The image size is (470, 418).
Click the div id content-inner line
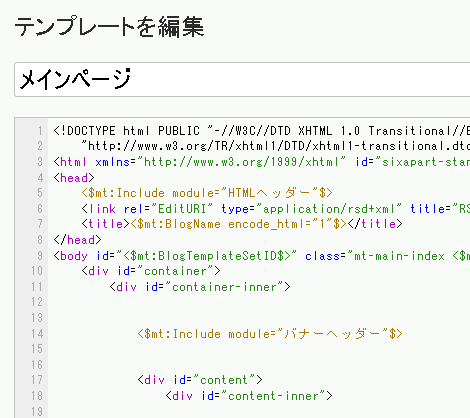coord(249,396)
